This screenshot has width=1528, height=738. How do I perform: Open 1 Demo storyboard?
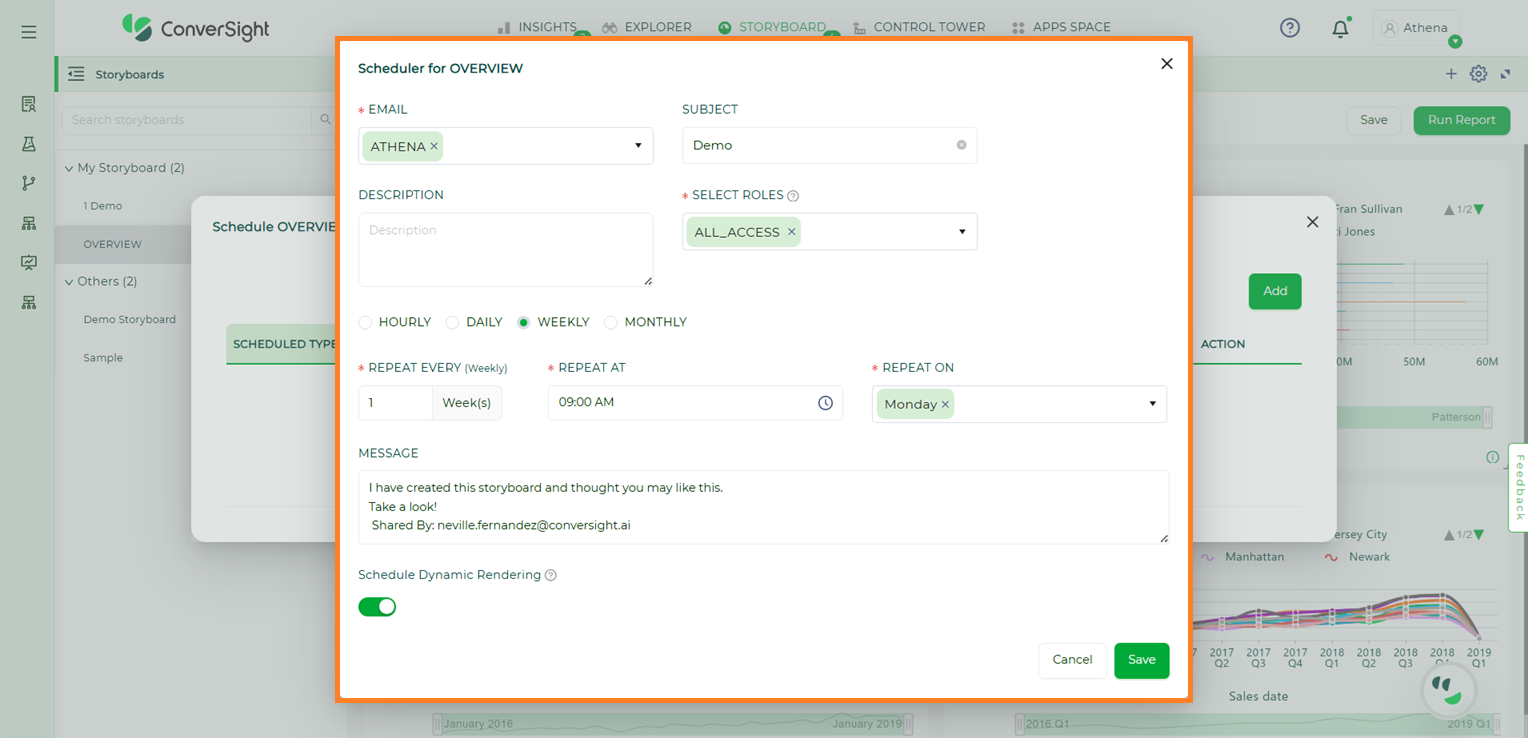[x=103, y=206]
